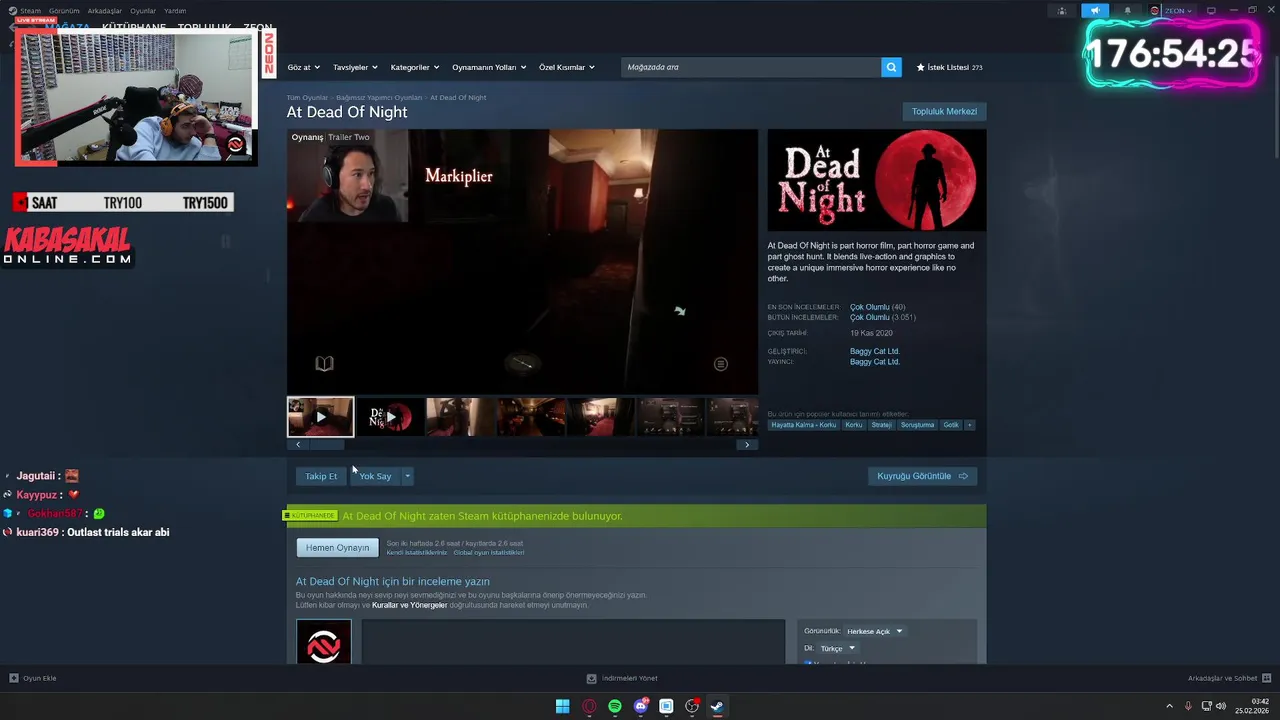Select the Hayatta Kalma - Korku tag
The height and width of the screenshot is (720, 1280).
point(804,425)
